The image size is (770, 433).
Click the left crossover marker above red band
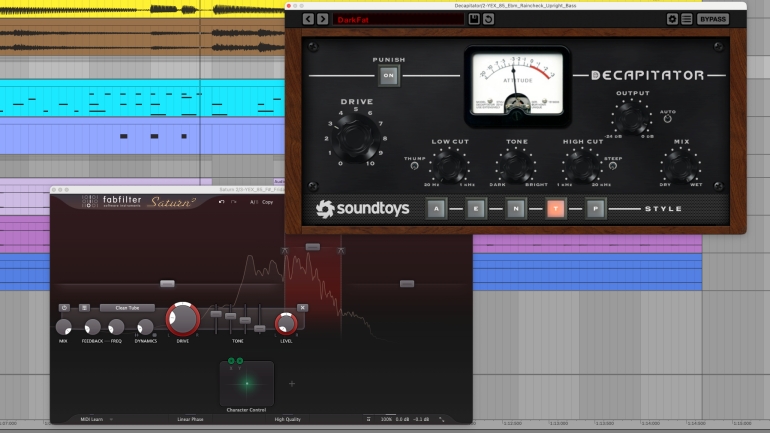click(285, 251)
